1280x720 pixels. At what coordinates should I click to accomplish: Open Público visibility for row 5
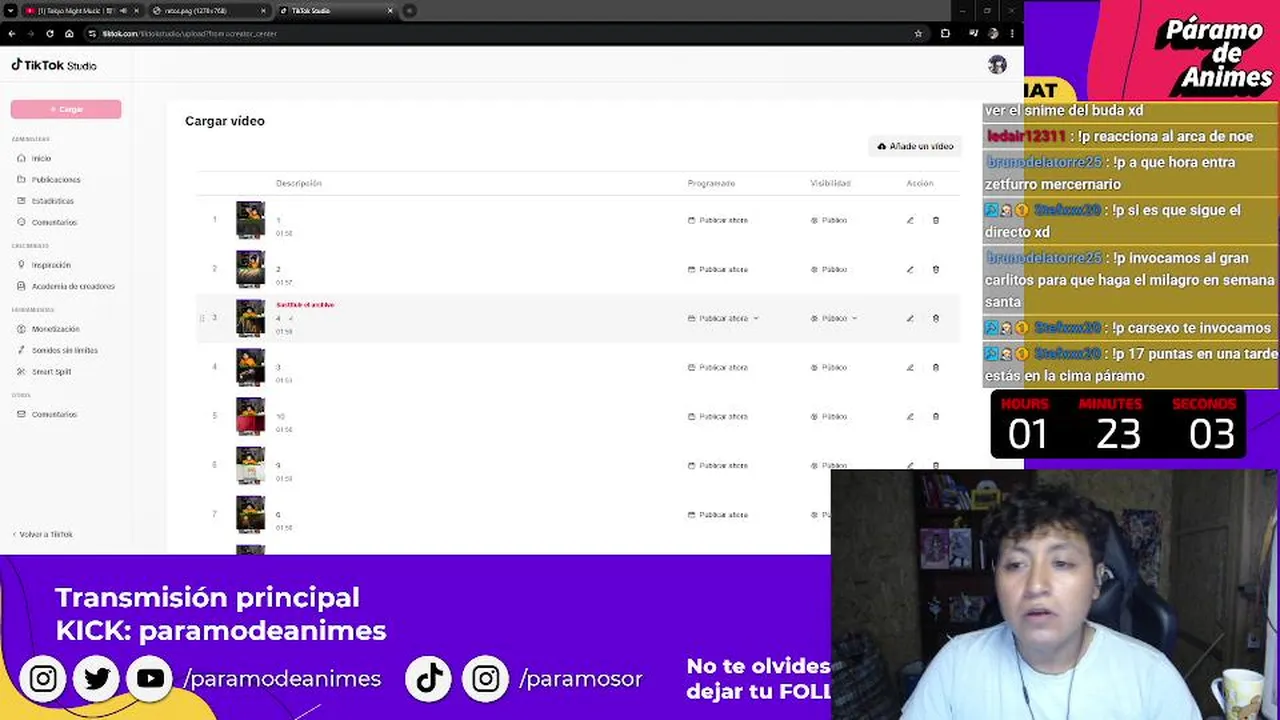pyautogui.click(x=829, y=416)
